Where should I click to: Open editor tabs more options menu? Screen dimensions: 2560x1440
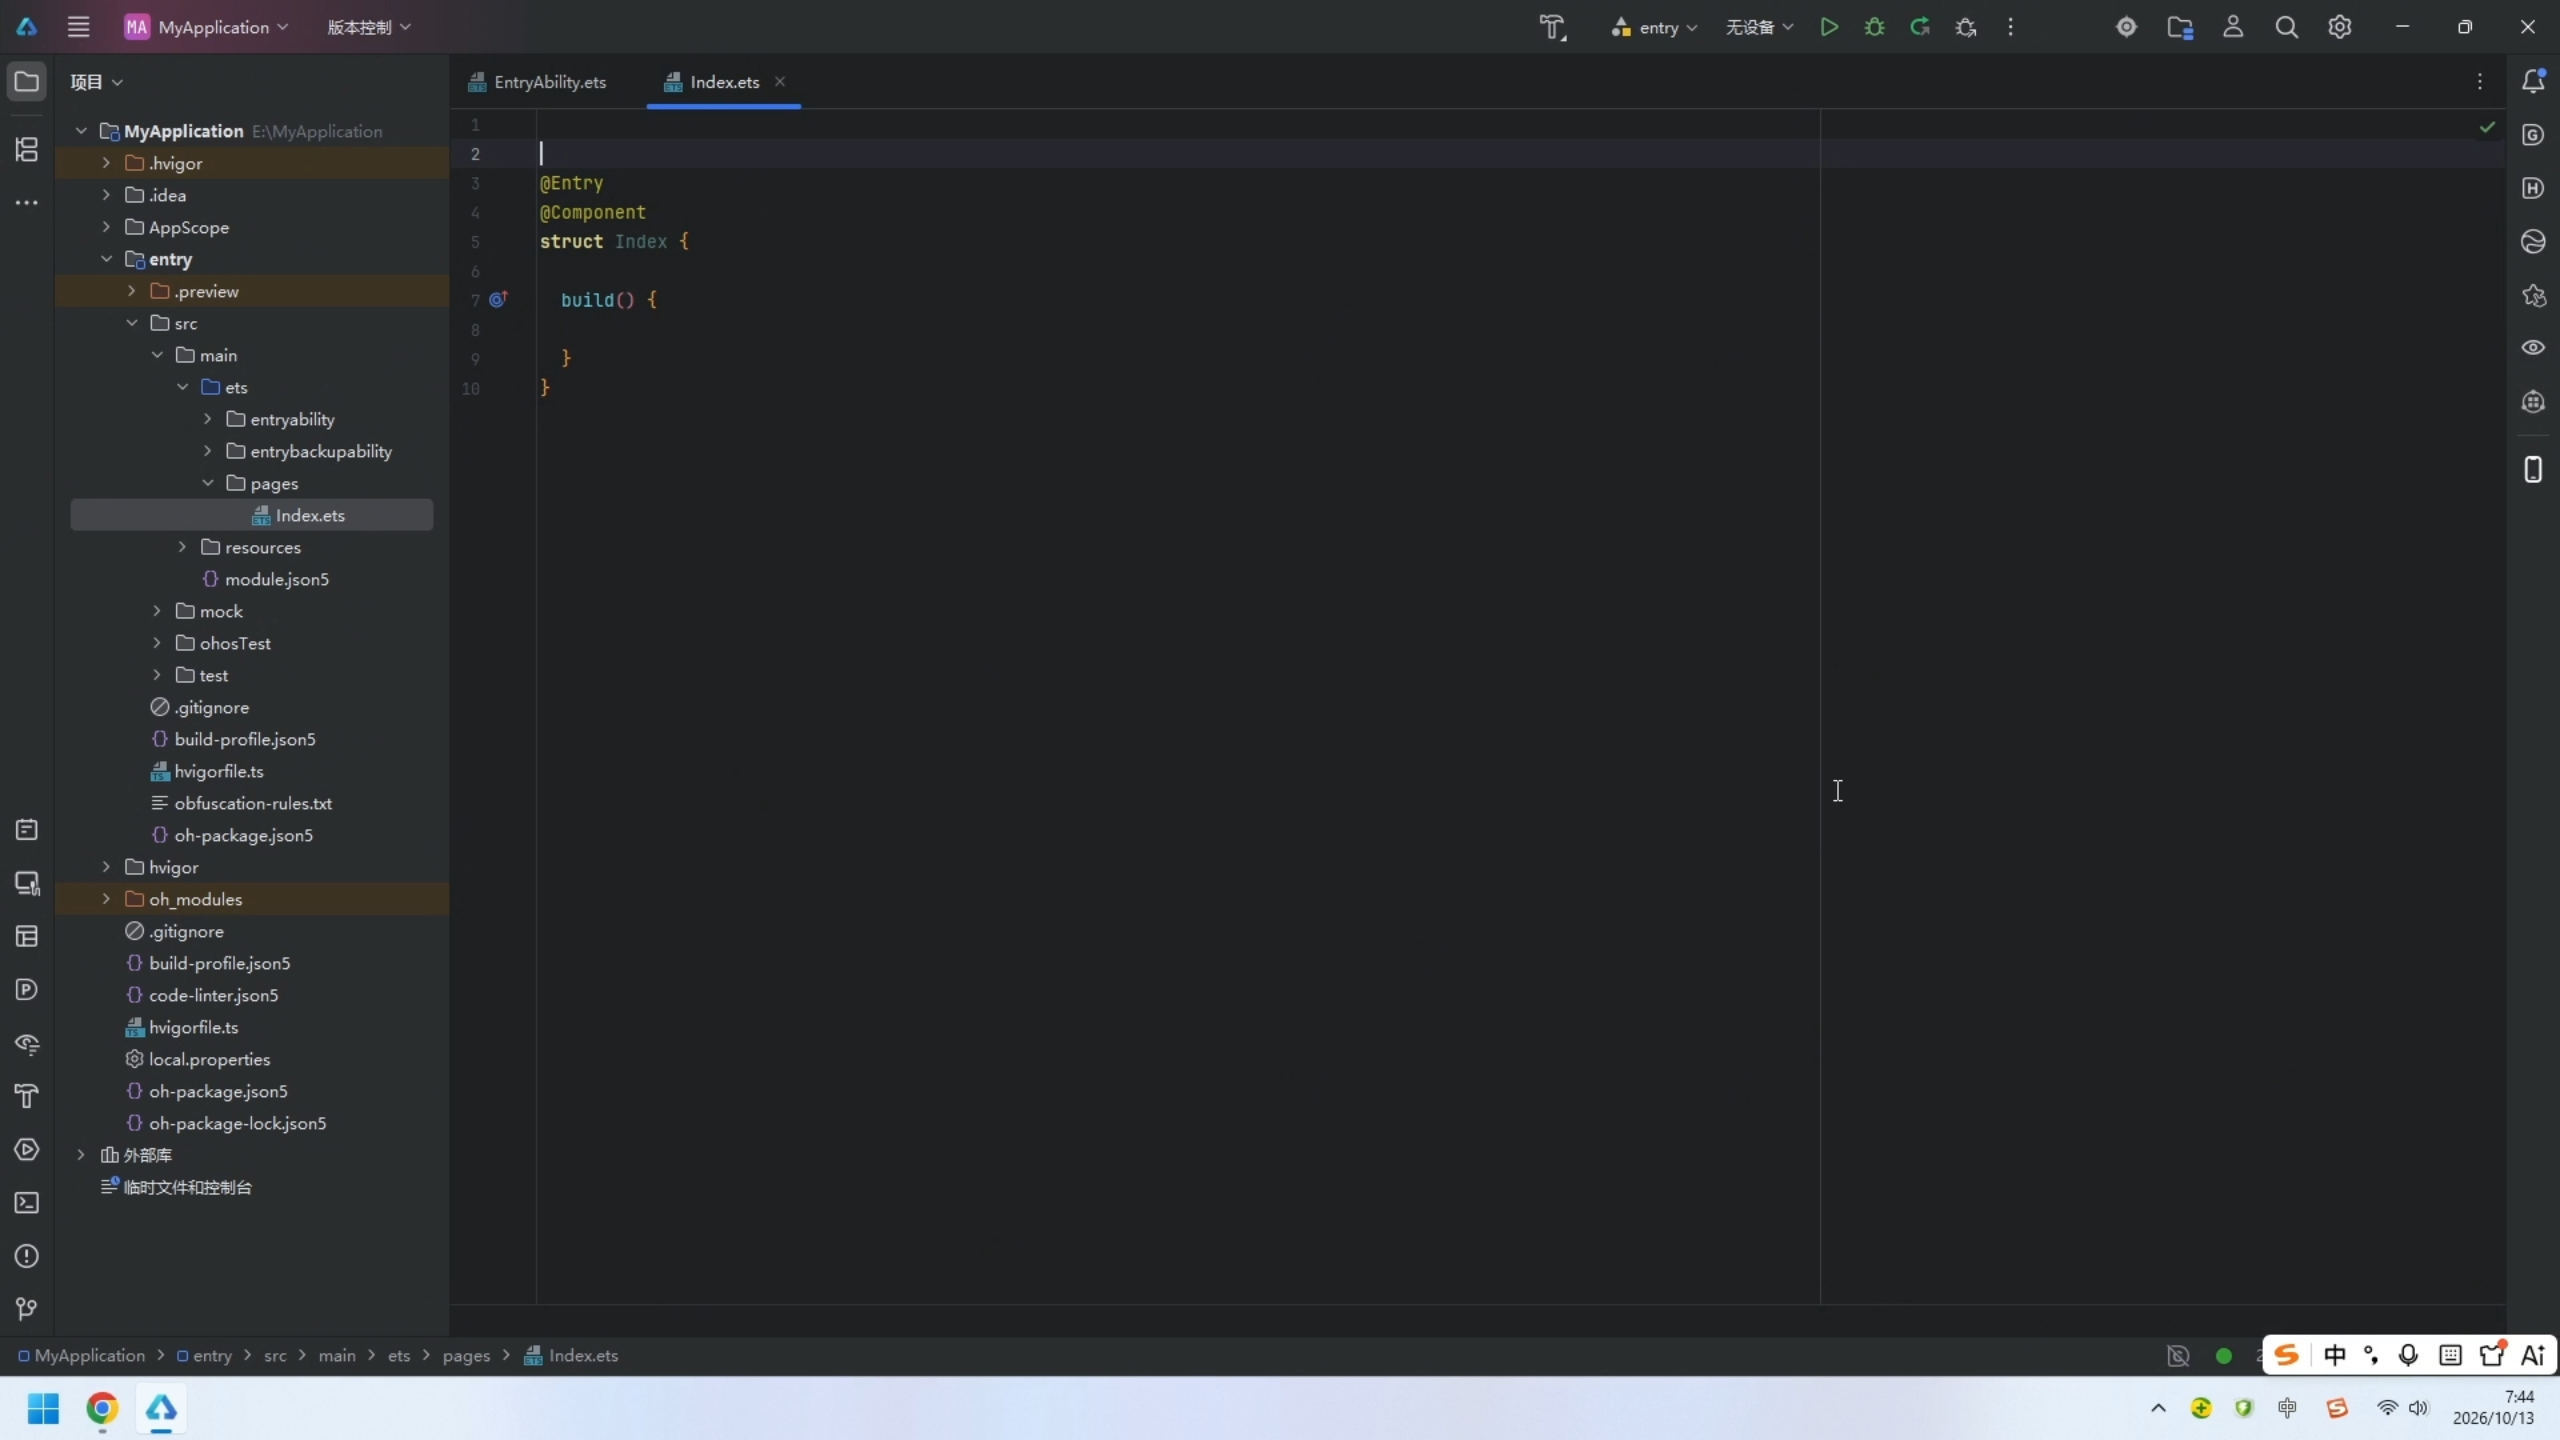[2479, 82]
